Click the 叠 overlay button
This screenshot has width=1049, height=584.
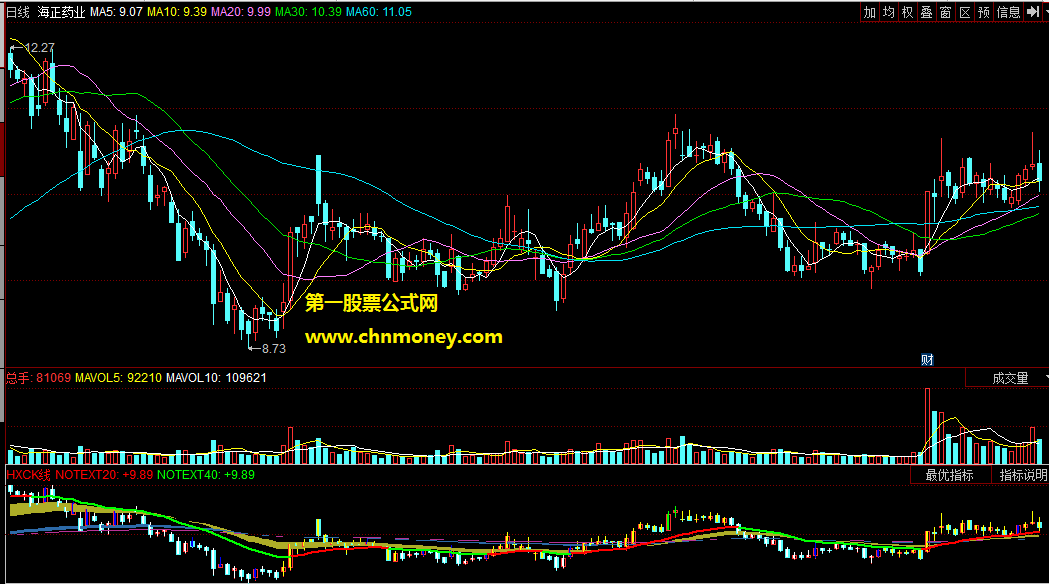pos(926,12)
